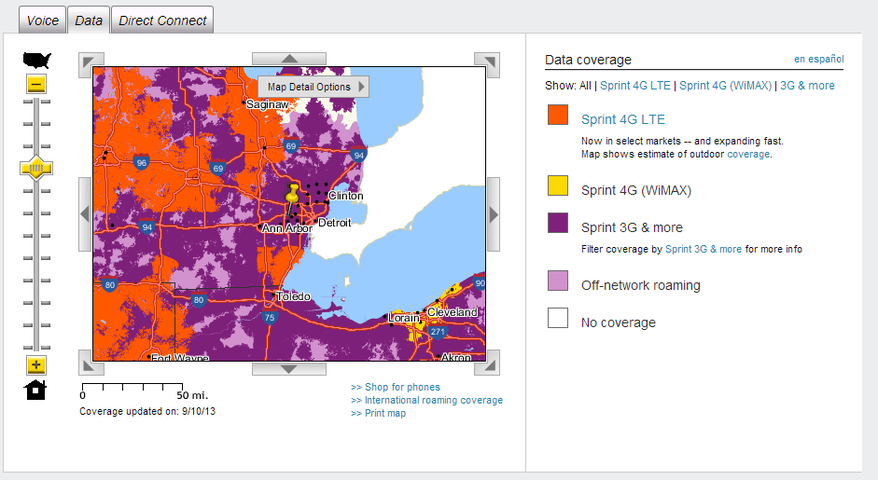Click the Interstate 271 shield near Cleveland

point(438,331)
